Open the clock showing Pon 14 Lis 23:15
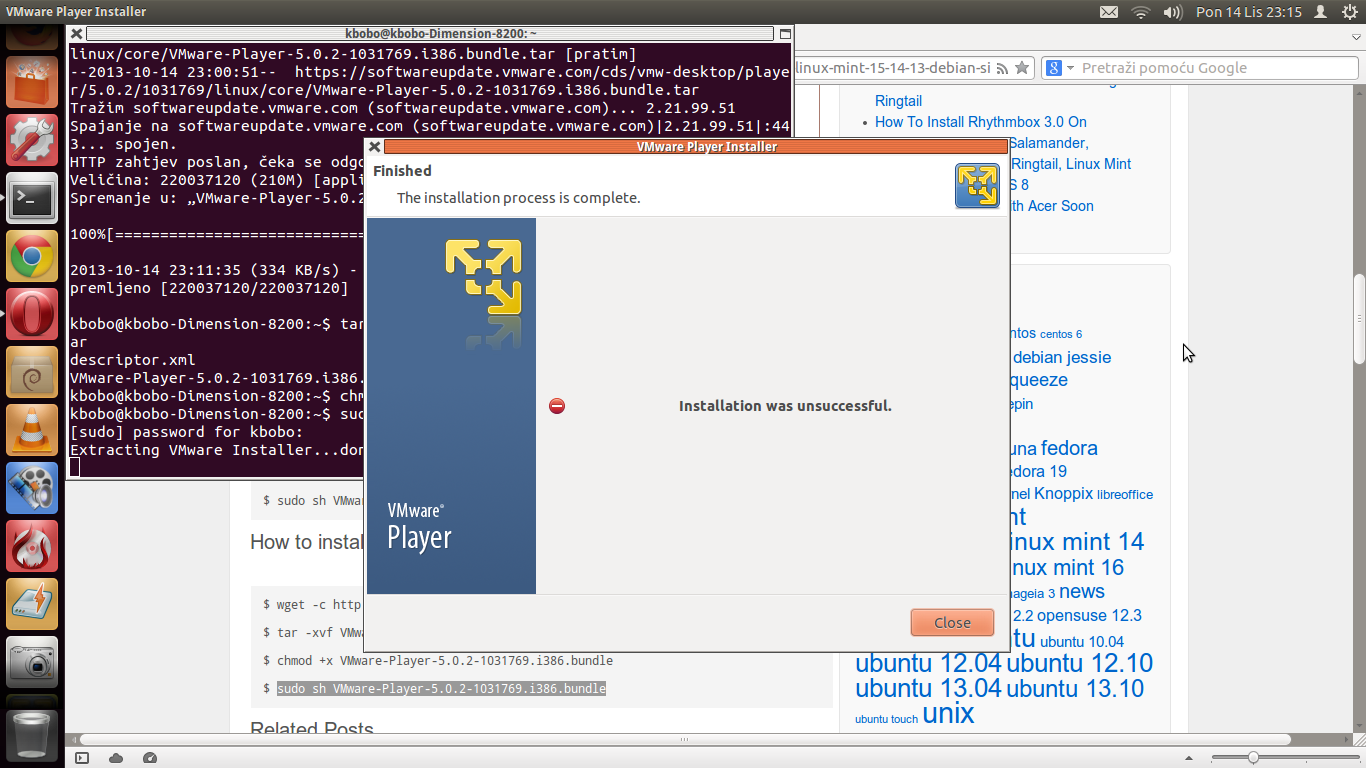Viewport: 1366px width, 768px height. coord(1249,12)
